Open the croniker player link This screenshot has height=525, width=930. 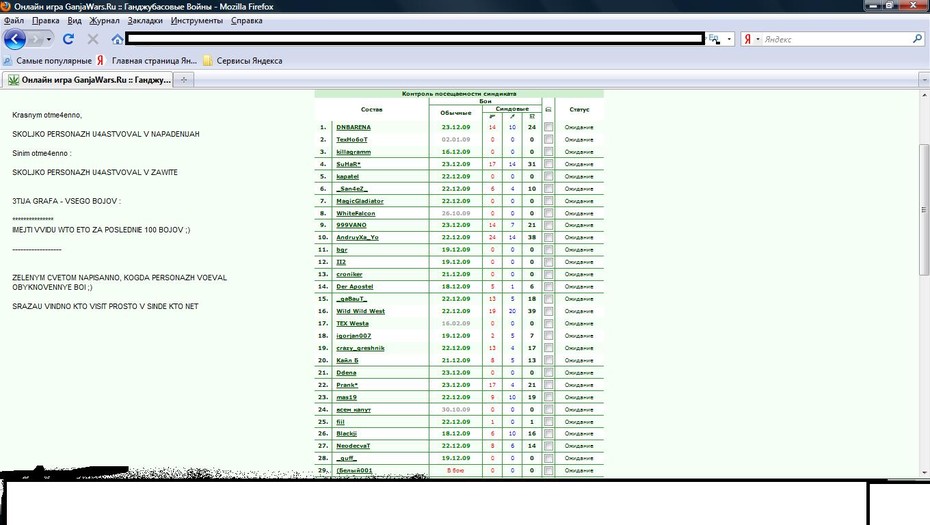[349, 274]
